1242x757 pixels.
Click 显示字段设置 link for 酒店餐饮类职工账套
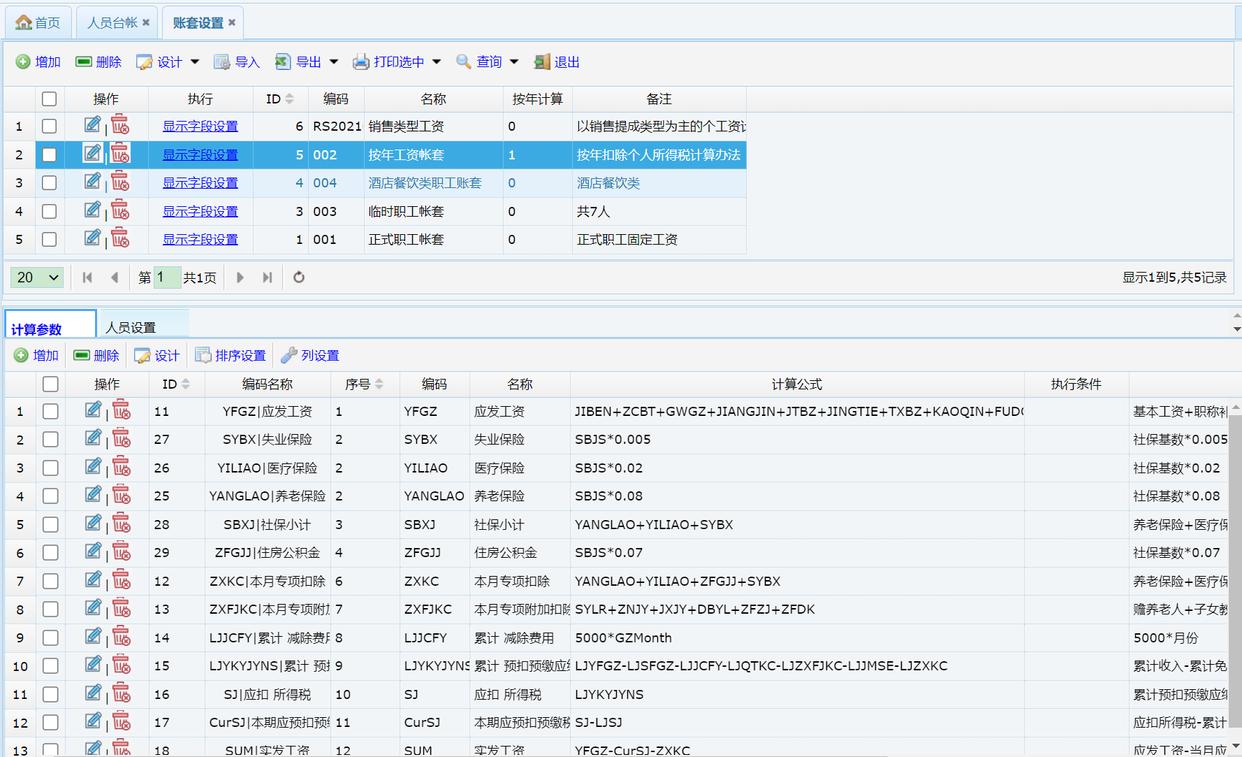[x=200, y=183]
